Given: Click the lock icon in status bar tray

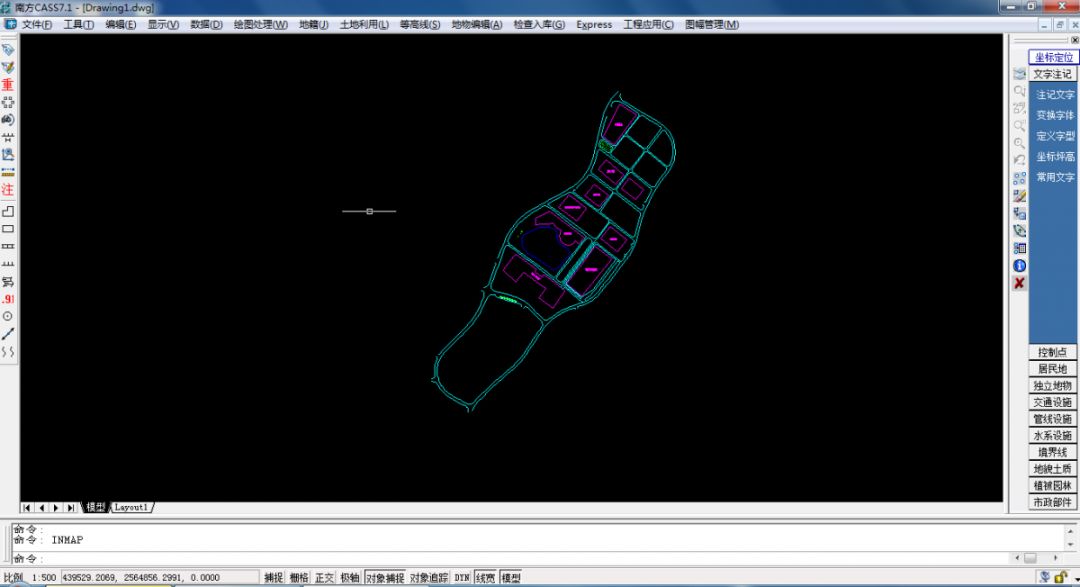Looking at the screenshot, I should tap(1061, 577).
